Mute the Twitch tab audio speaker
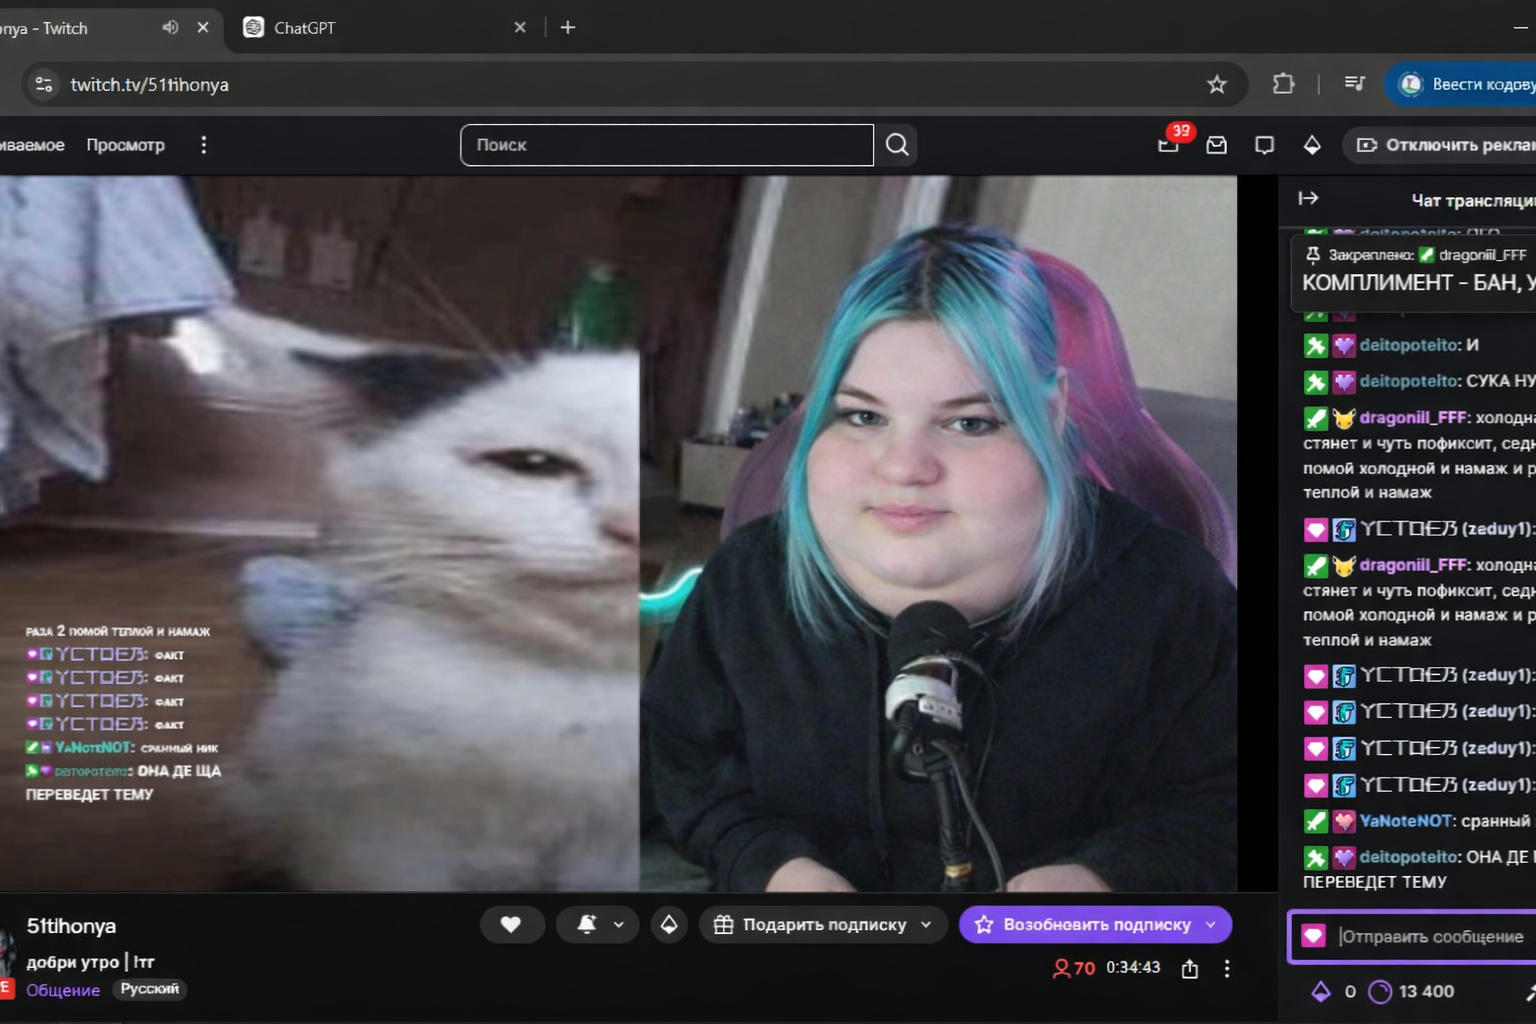This screenshot has width=1536, height=1024. [170, 27]
